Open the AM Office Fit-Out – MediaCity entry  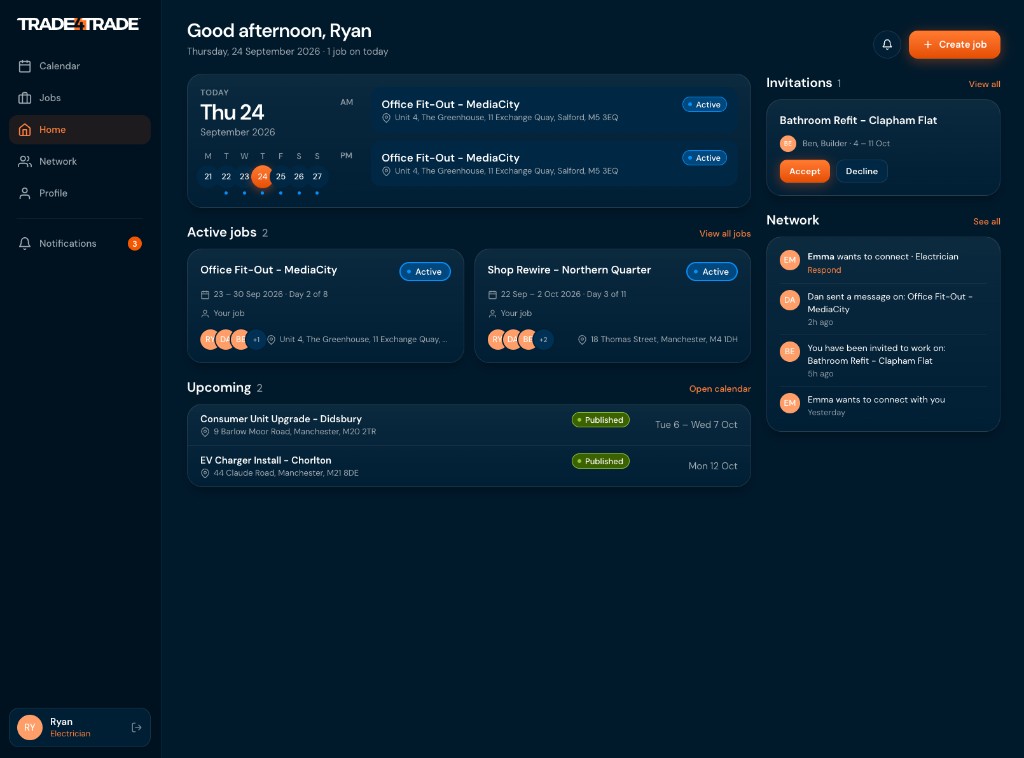click(x=554, y=110)
